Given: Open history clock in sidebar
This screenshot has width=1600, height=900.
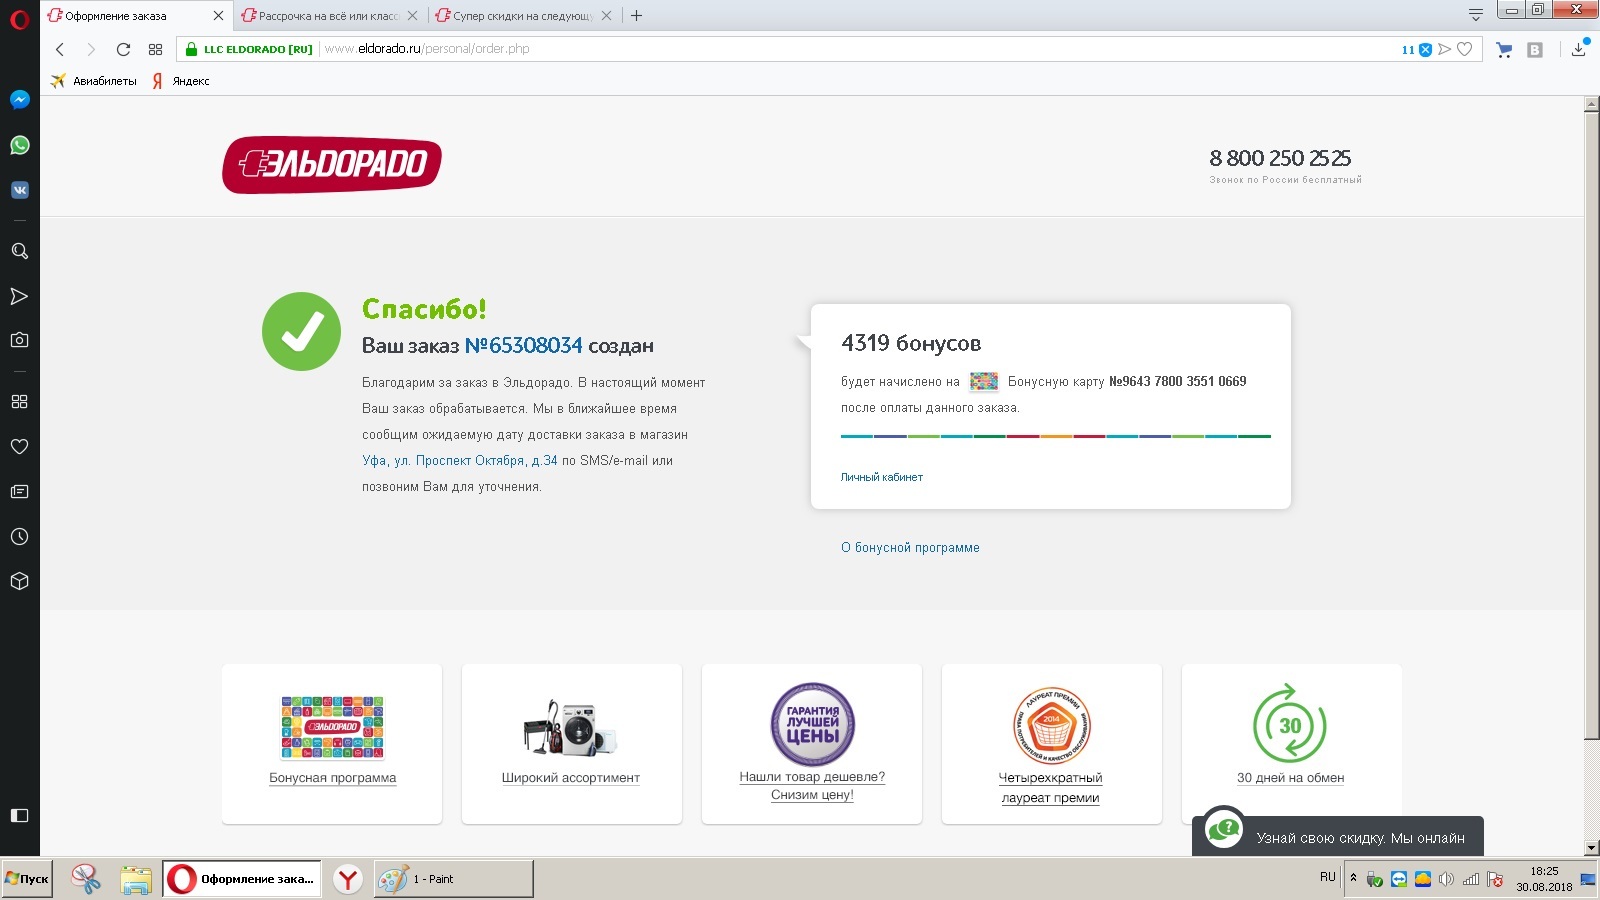Looking at the screenshot, I should click(19, 537).
